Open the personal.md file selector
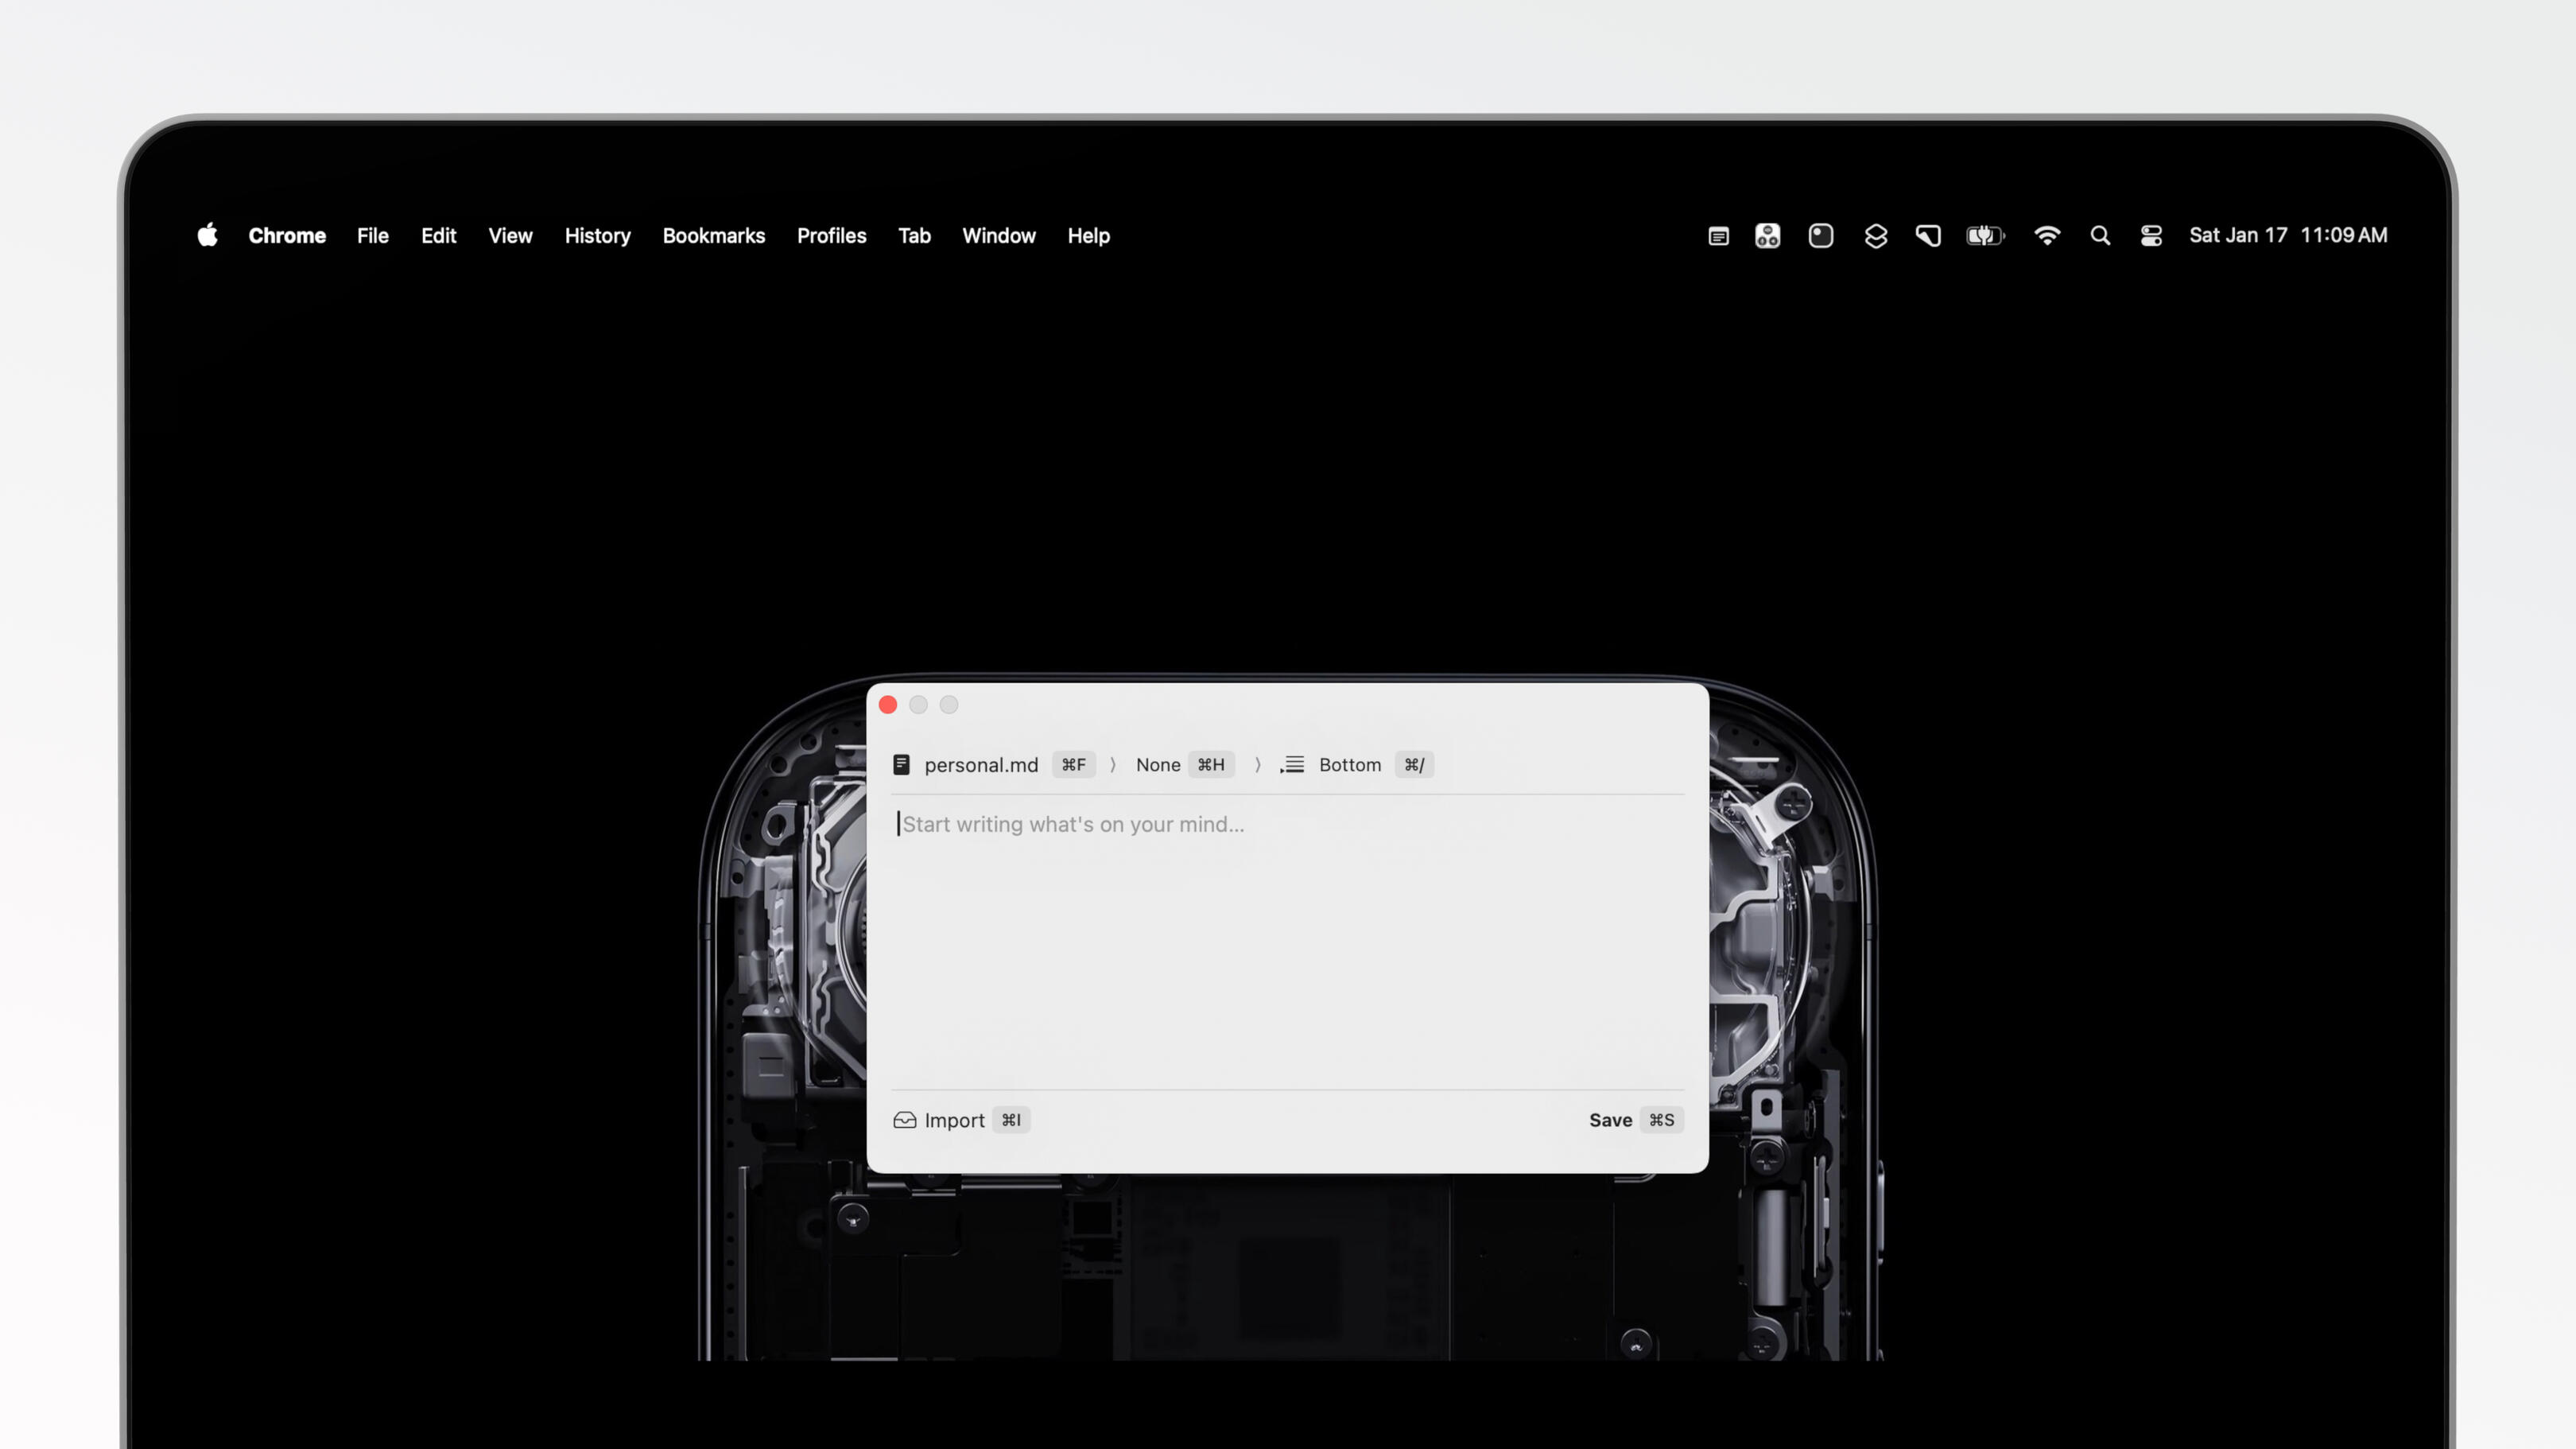The height and width of the screenshot is (1449, 2576). tap(981, 764)
